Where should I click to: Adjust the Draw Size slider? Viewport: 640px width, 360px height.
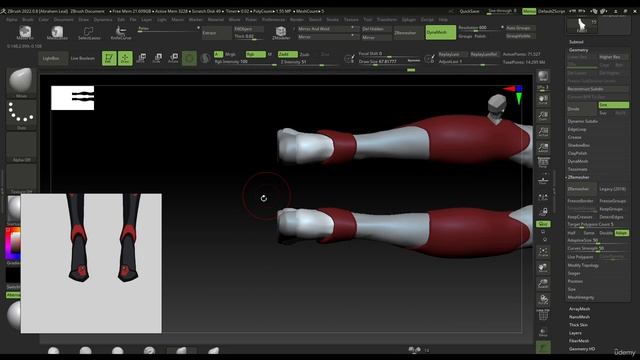point(390,62)
